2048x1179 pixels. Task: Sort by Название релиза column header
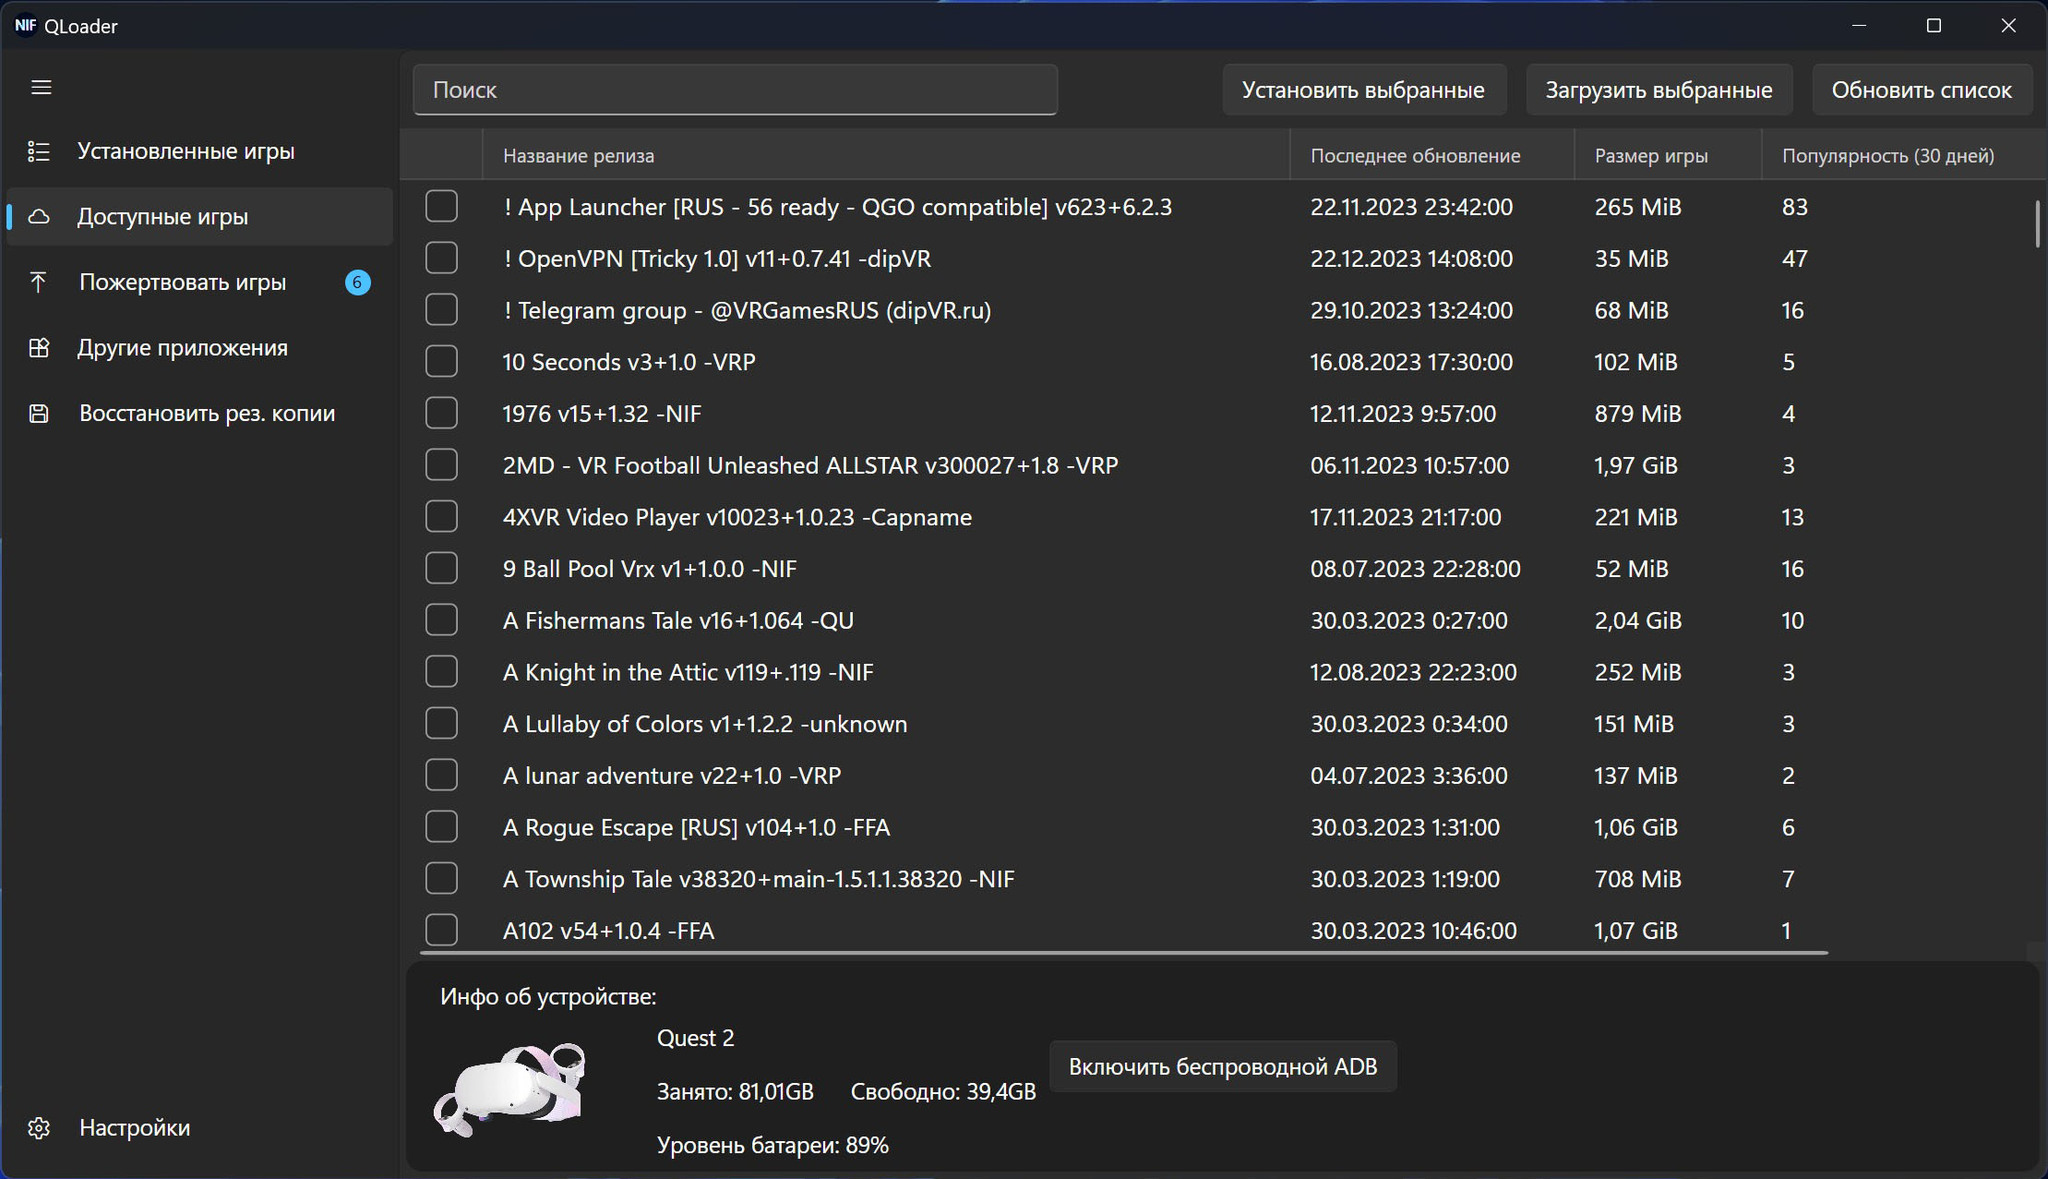886,156
